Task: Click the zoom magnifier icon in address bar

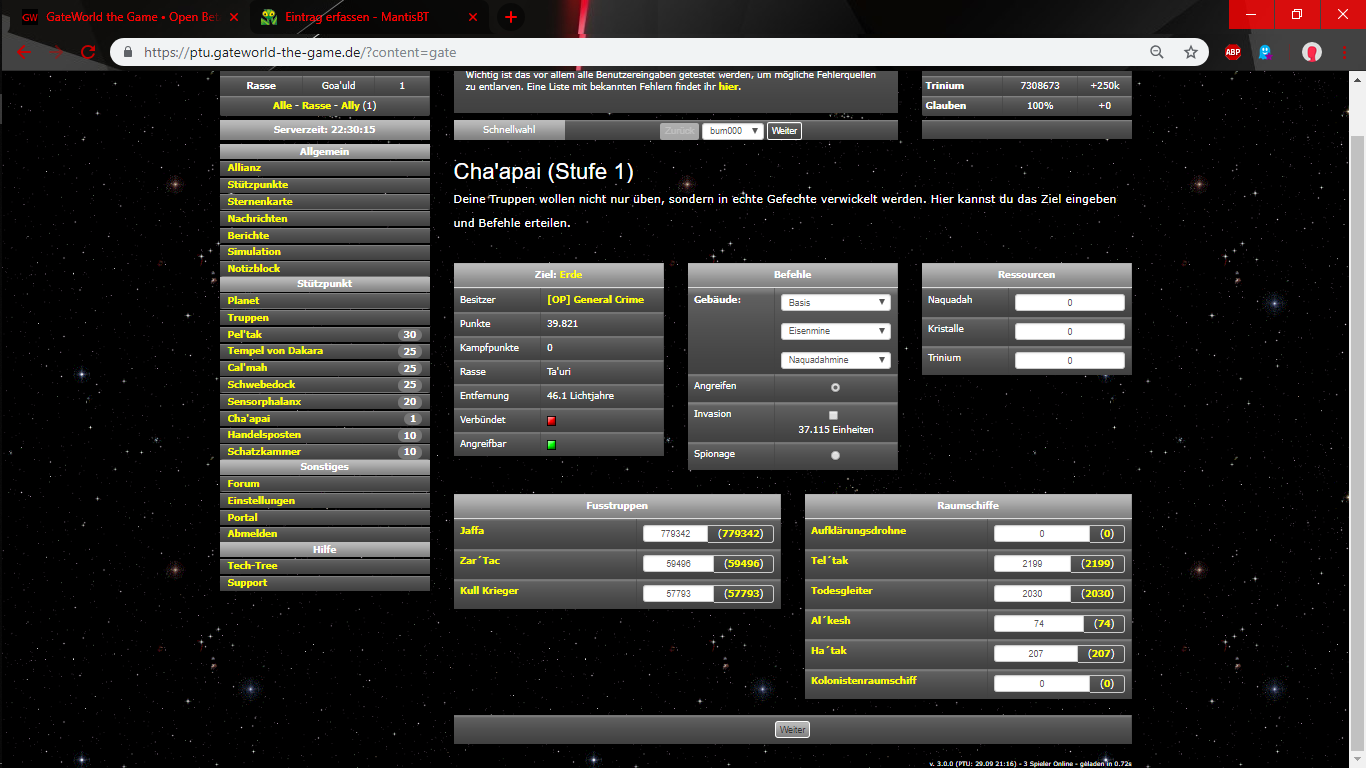Action: (1157, 52)
